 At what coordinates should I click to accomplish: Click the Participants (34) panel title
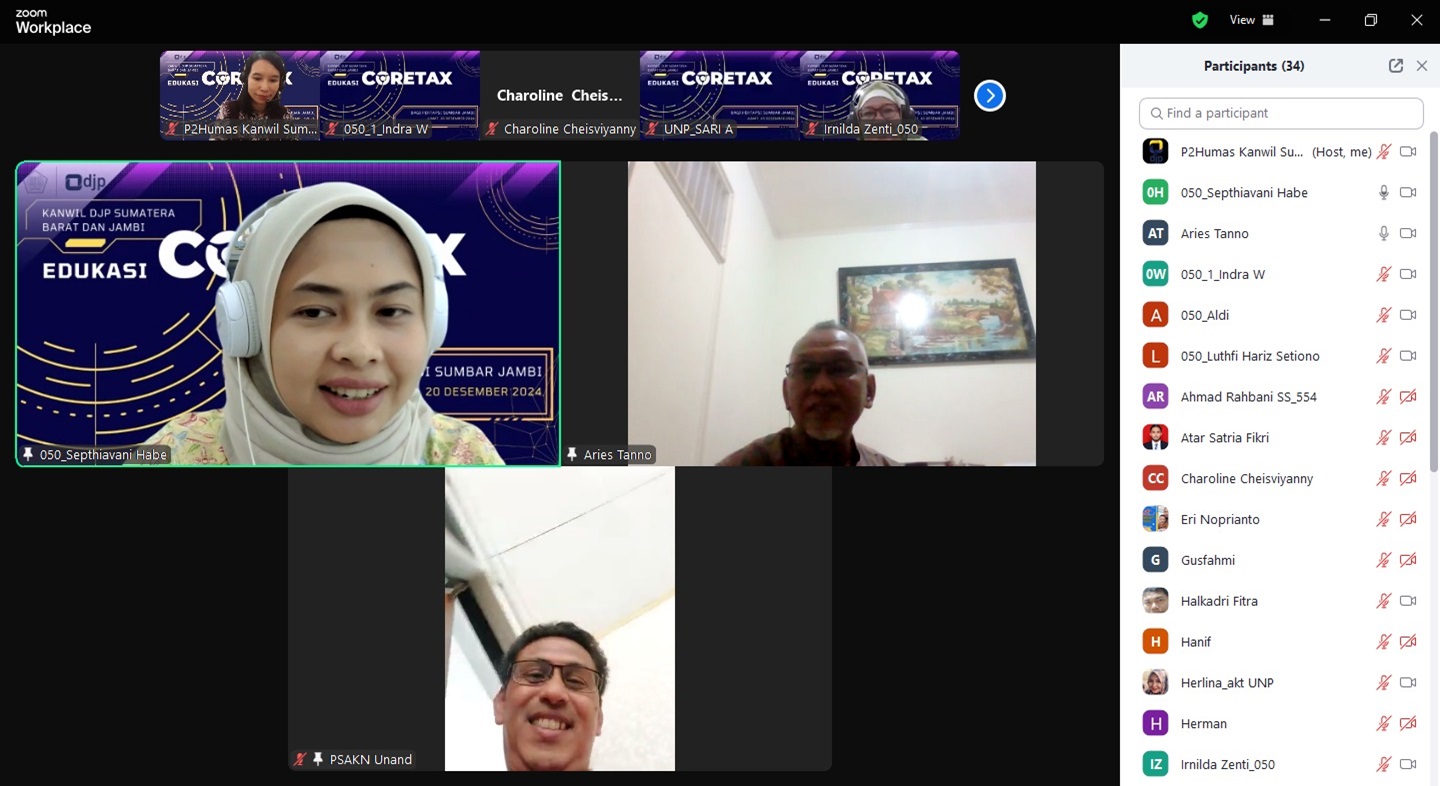point(1253,66)
